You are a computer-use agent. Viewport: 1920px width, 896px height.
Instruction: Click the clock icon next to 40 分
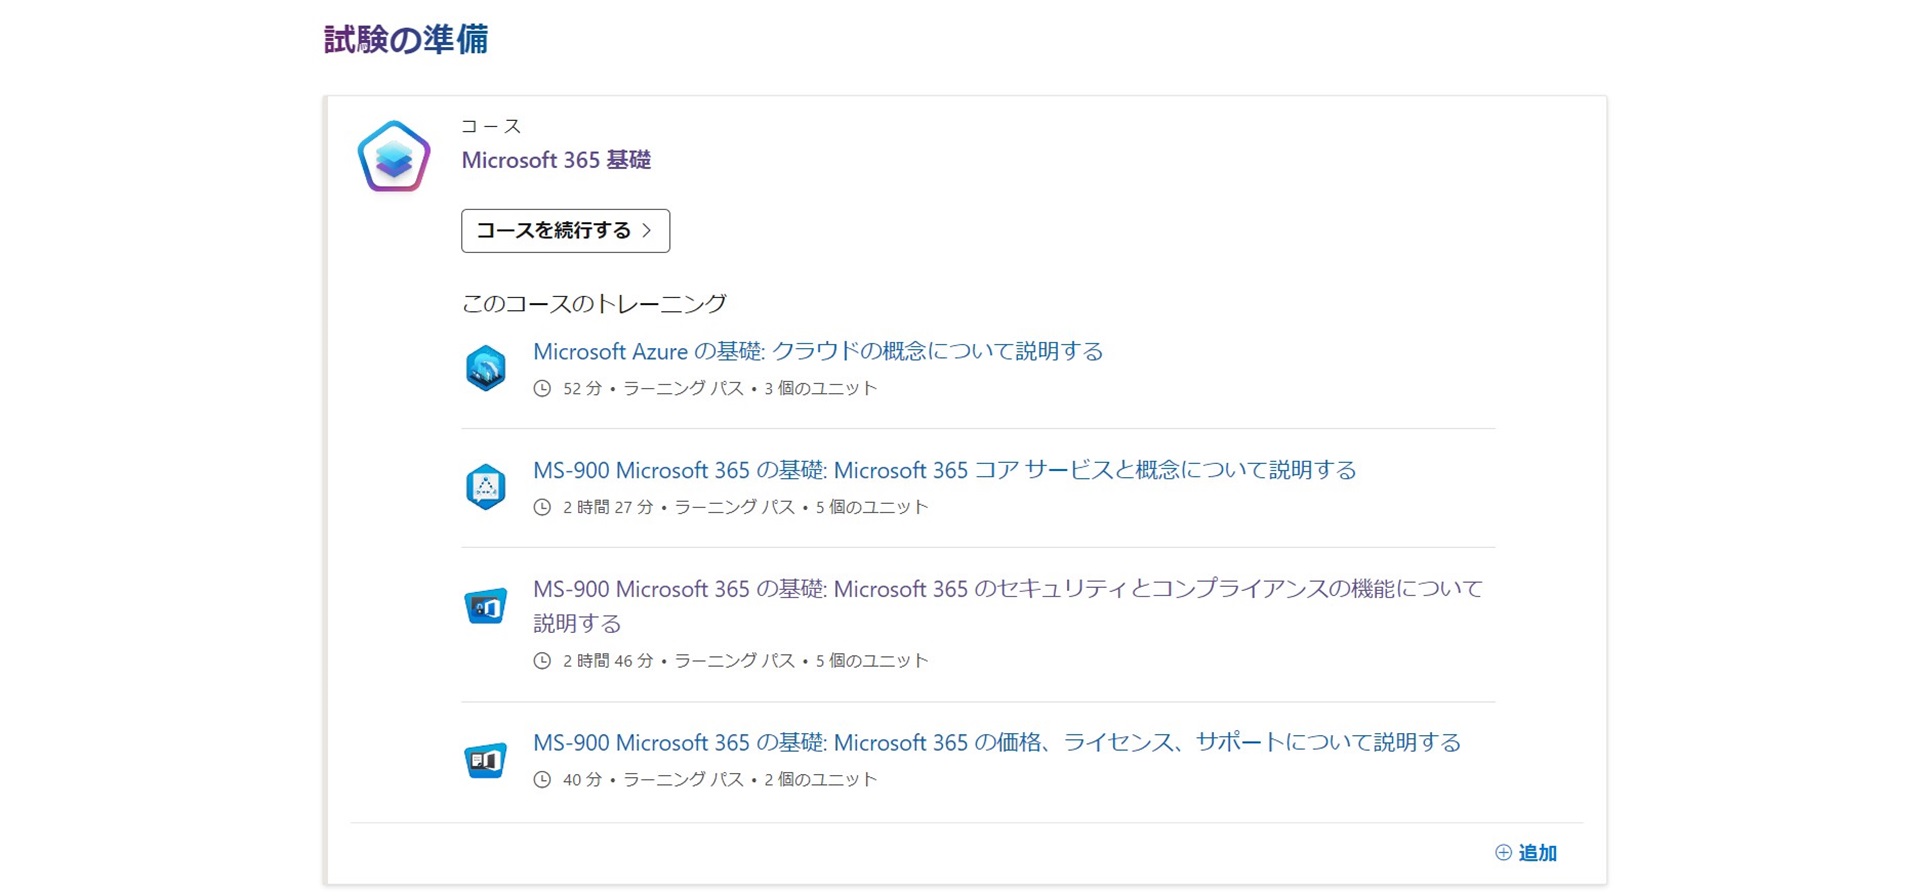(x=542, y=779)
